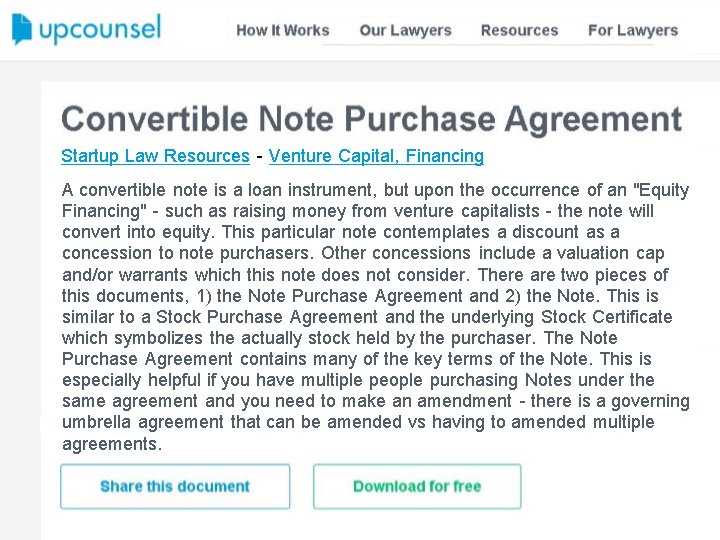Click the upcounsel wordmark text
720x540 pixels.
(x=100, y=30)
